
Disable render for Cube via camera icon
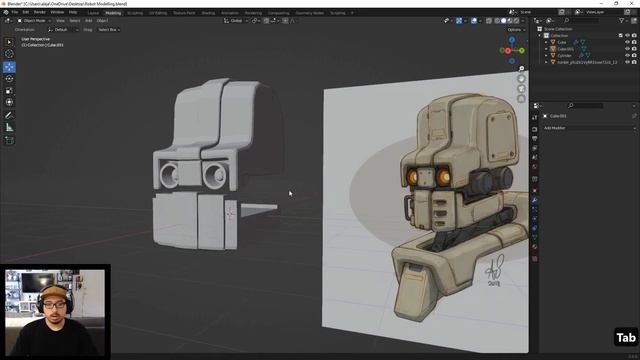point(634,42)
